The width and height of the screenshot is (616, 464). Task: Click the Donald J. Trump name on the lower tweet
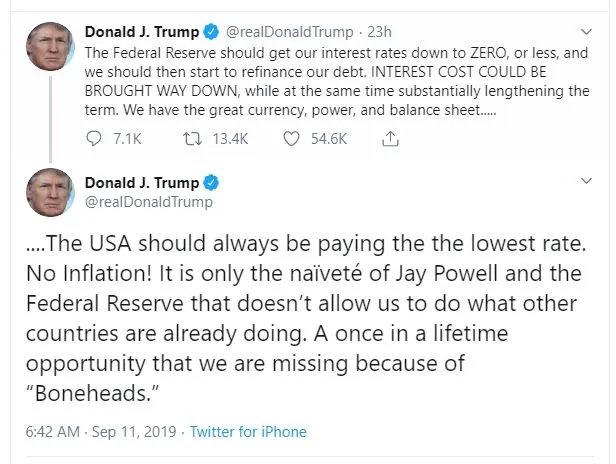click(142, 183)
